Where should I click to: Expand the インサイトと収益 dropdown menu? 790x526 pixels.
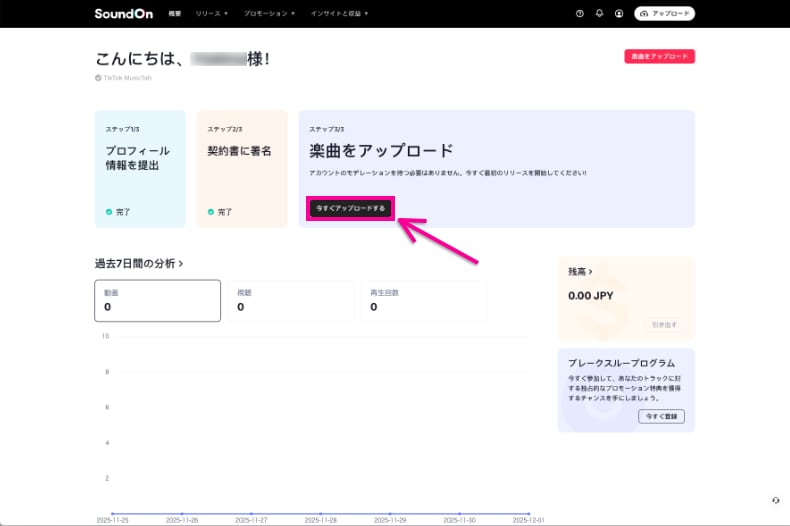[339, 14]
